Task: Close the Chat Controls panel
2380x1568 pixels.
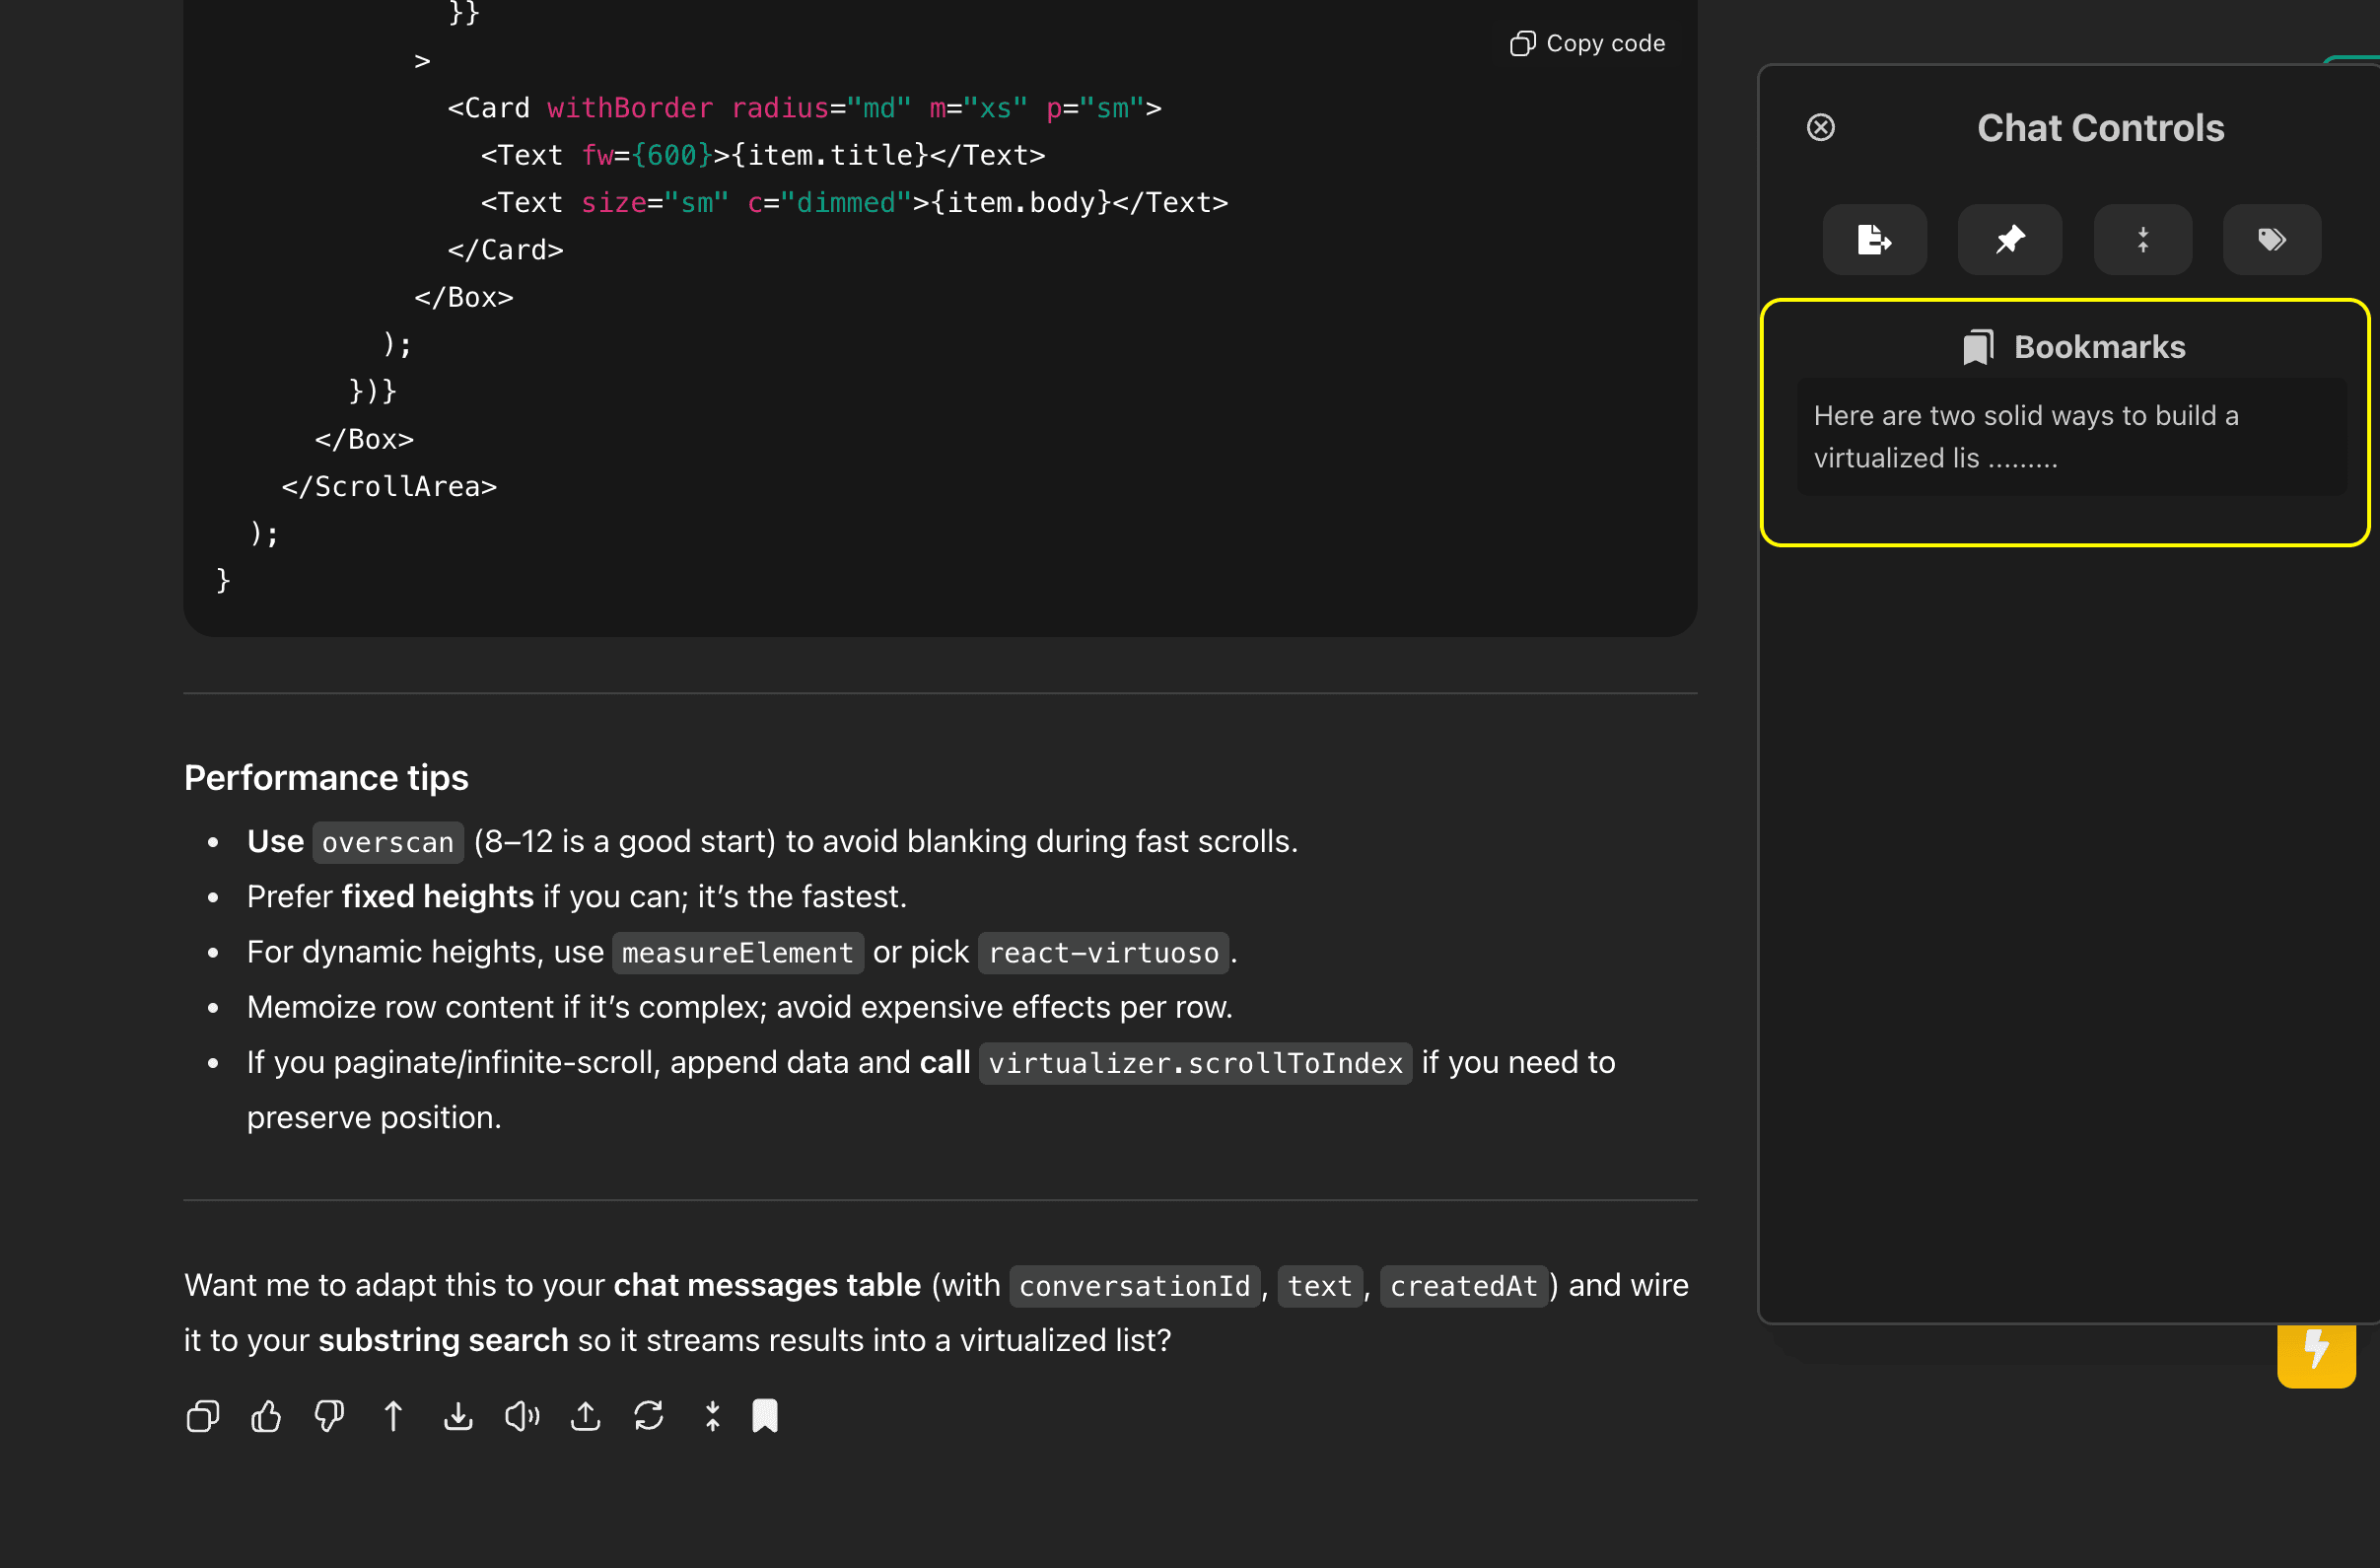Action: point(1821,128)
